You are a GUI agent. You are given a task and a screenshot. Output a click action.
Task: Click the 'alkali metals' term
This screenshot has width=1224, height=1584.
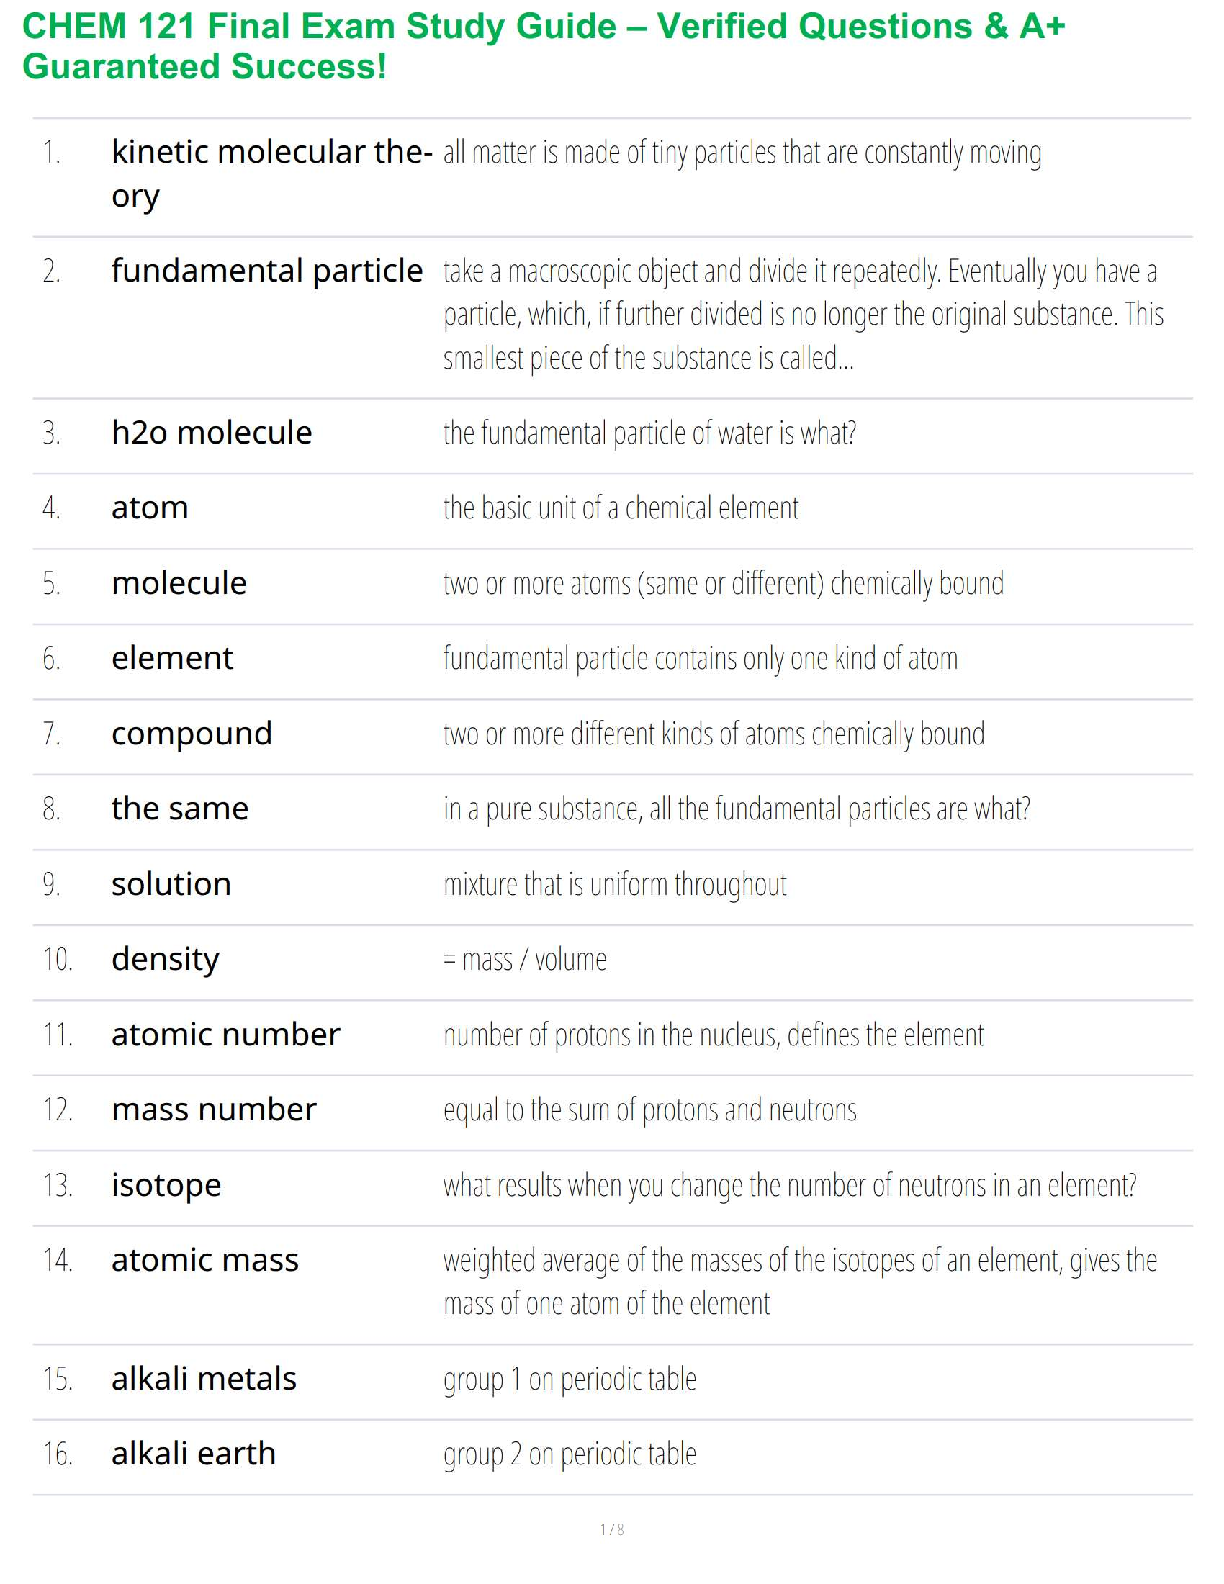(204, 1379)
